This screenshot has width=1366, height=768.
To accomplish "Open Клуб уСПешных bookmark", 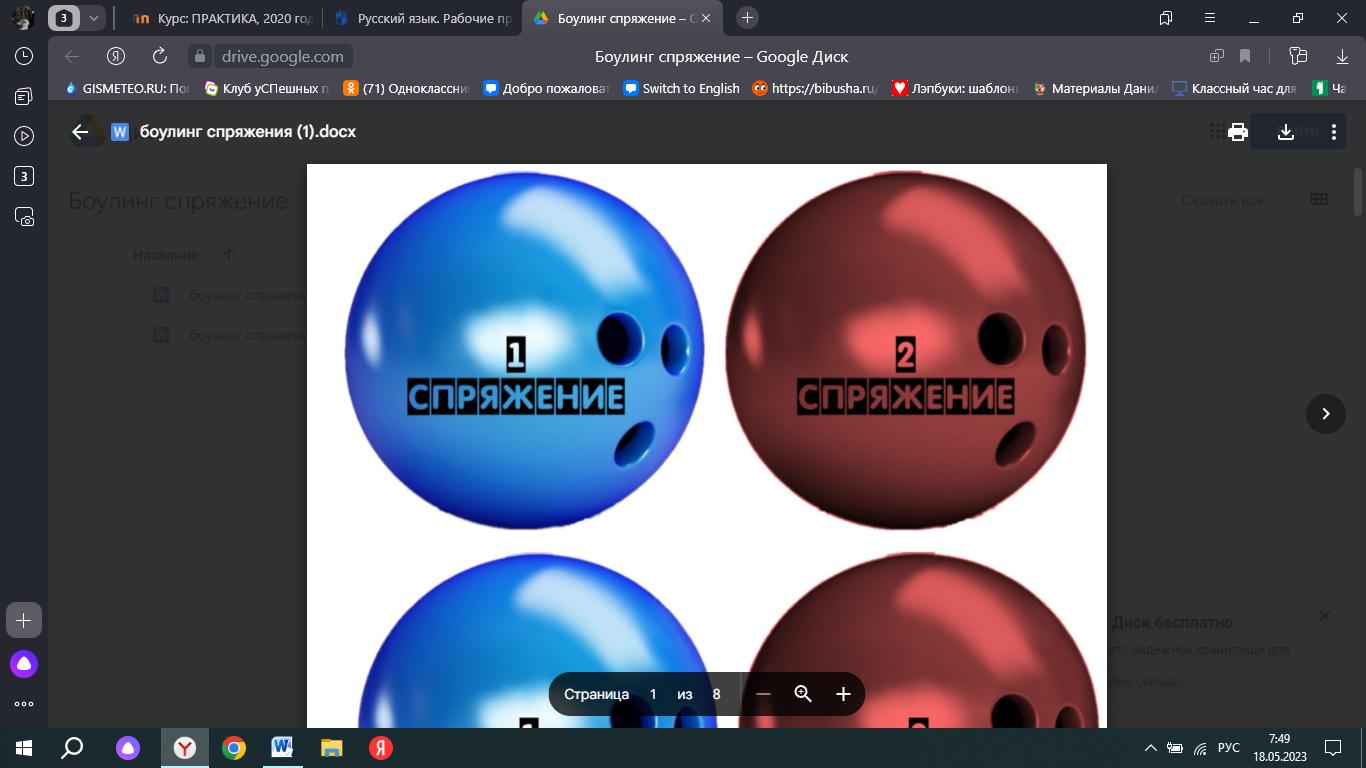I will (x=267, y=88).
